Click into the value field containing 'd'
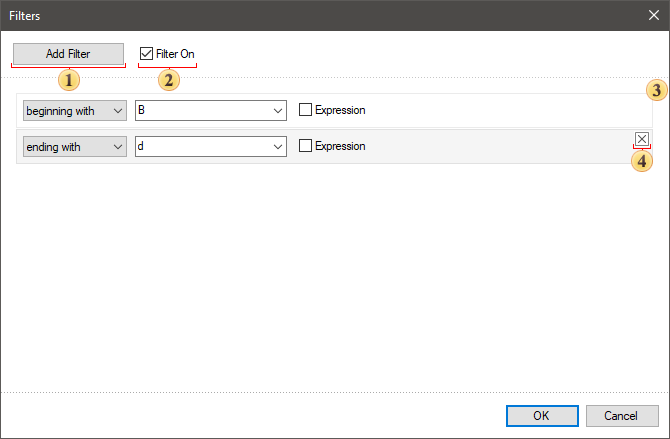The width and height of the screenshot is (670, 439). point(200,146)
